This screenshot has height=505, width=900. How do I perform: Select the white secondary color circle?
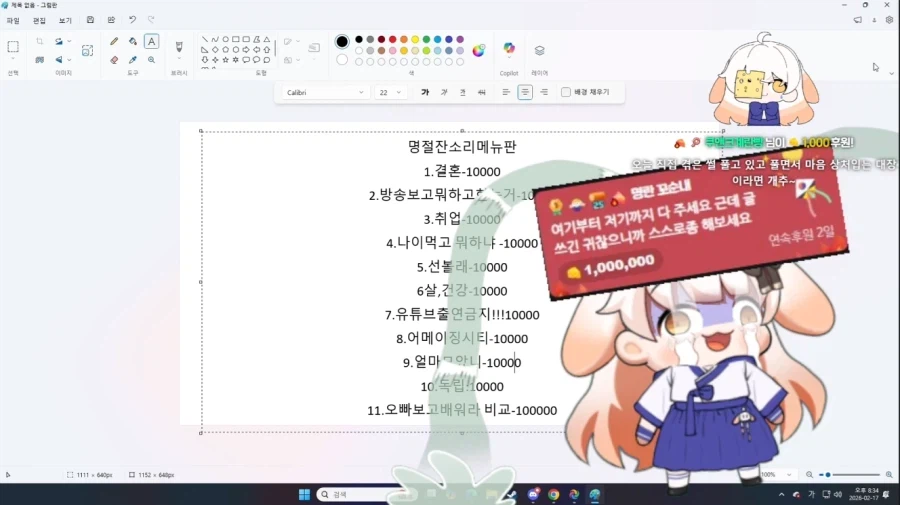point(342,60)
